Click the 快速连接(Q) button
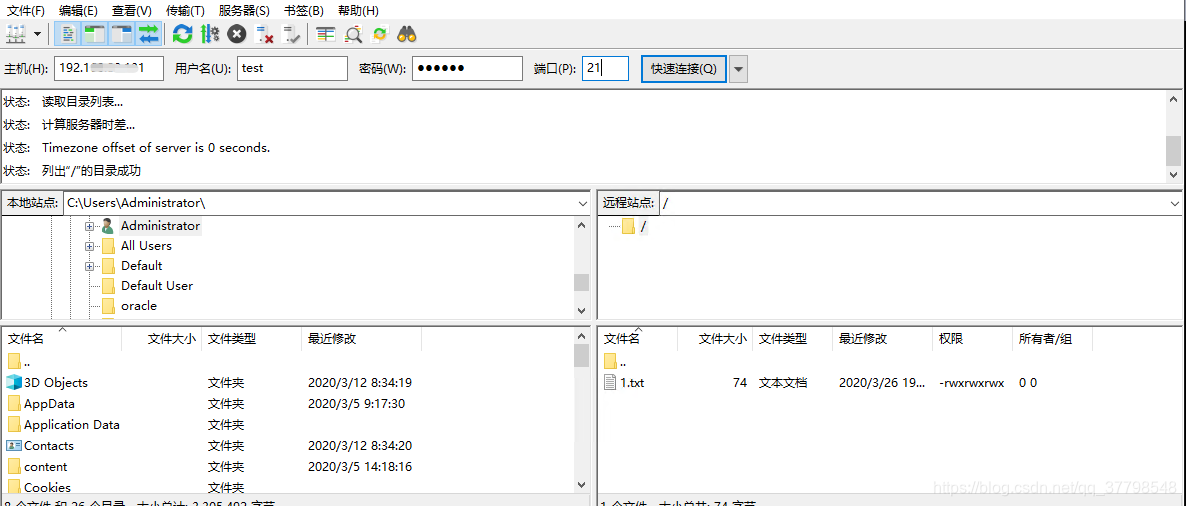 (684, 68)
